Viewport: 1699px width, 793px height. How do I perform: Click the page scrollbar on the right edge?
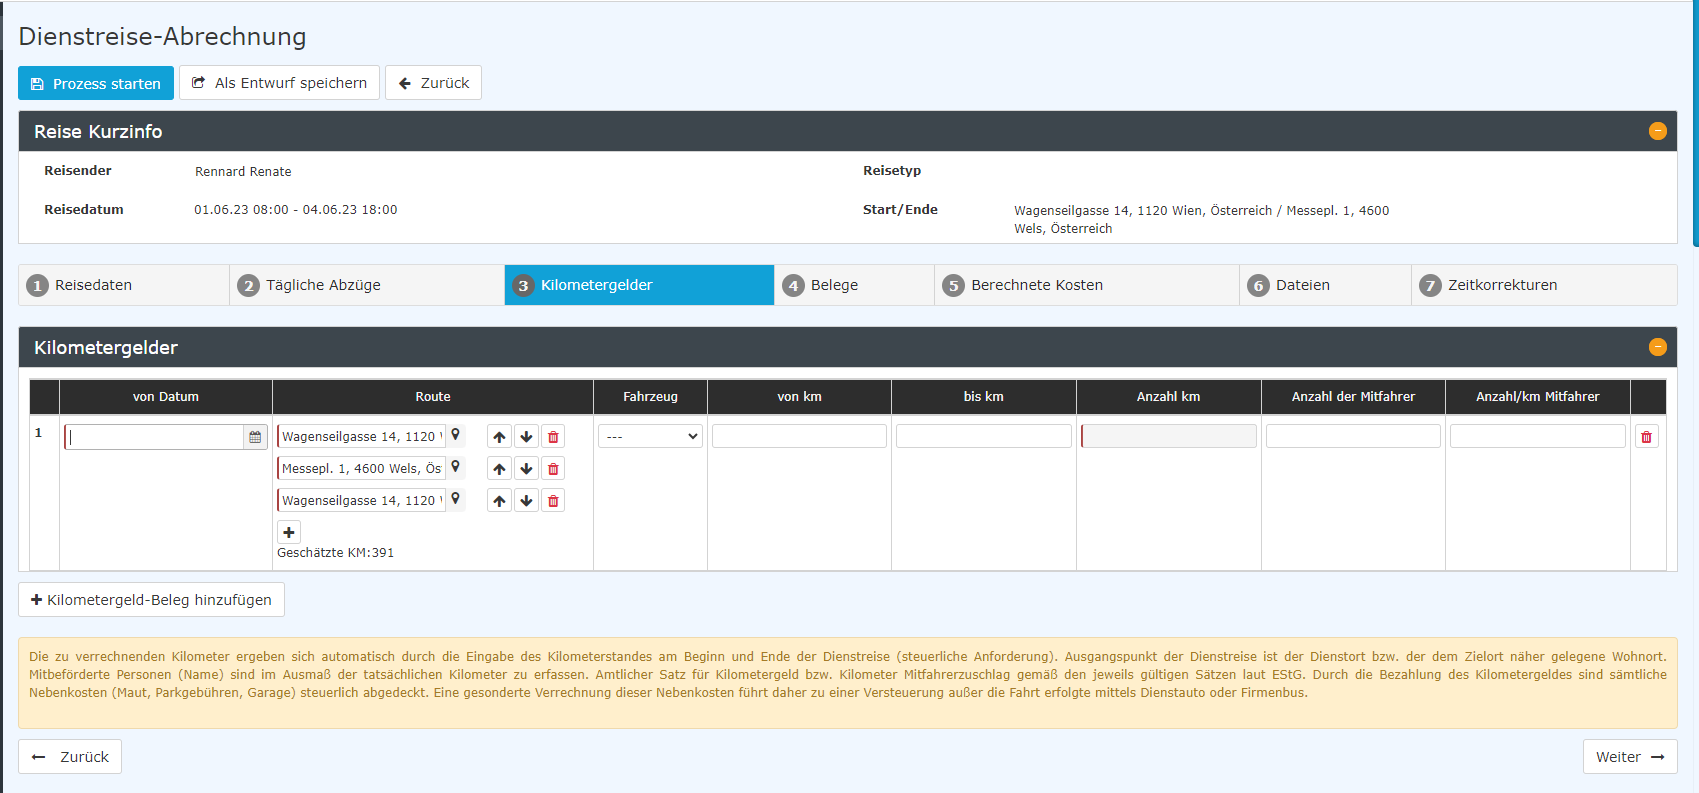(1695, 123)
